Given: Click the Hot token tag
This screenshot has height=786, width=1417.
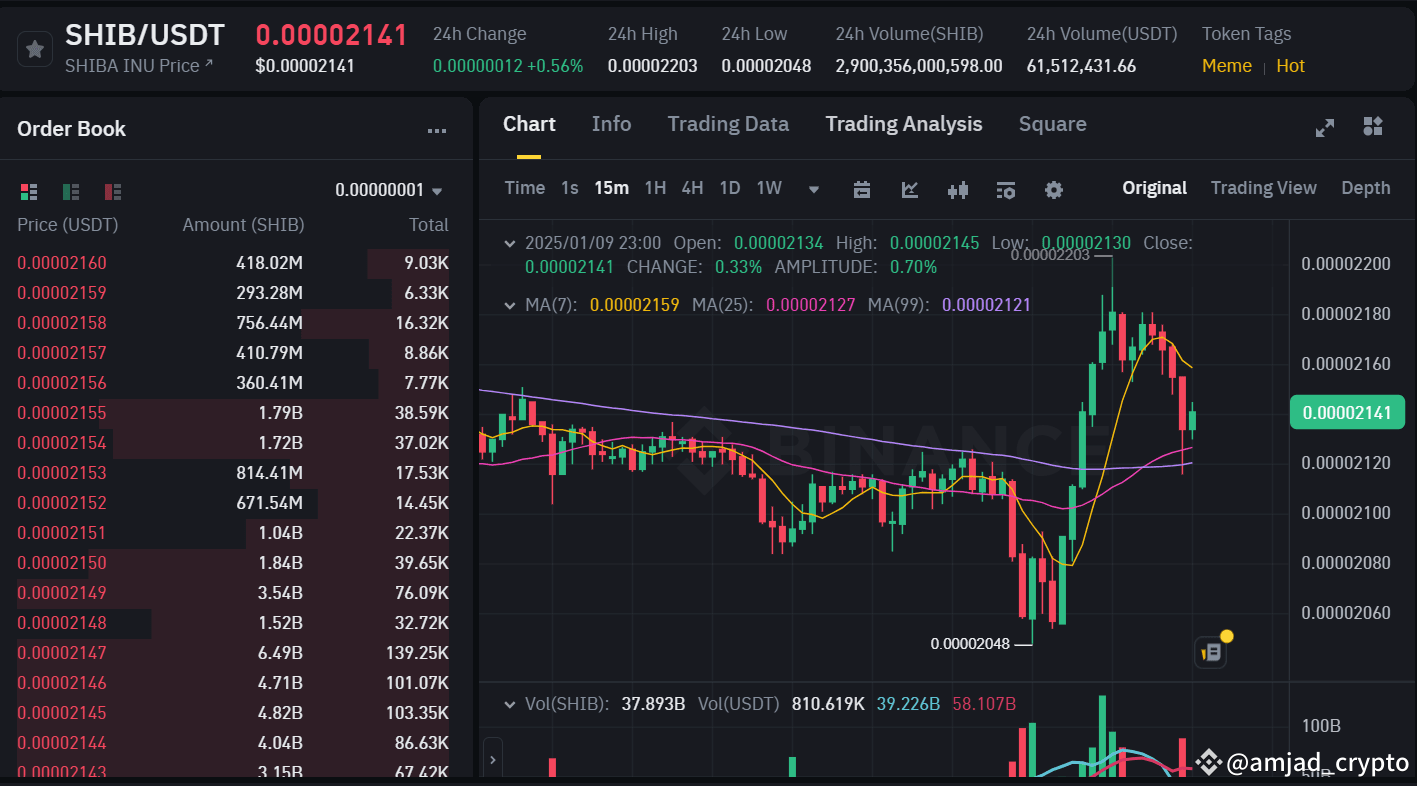Looking at the screenshot, I should (x=1290, y=66).
